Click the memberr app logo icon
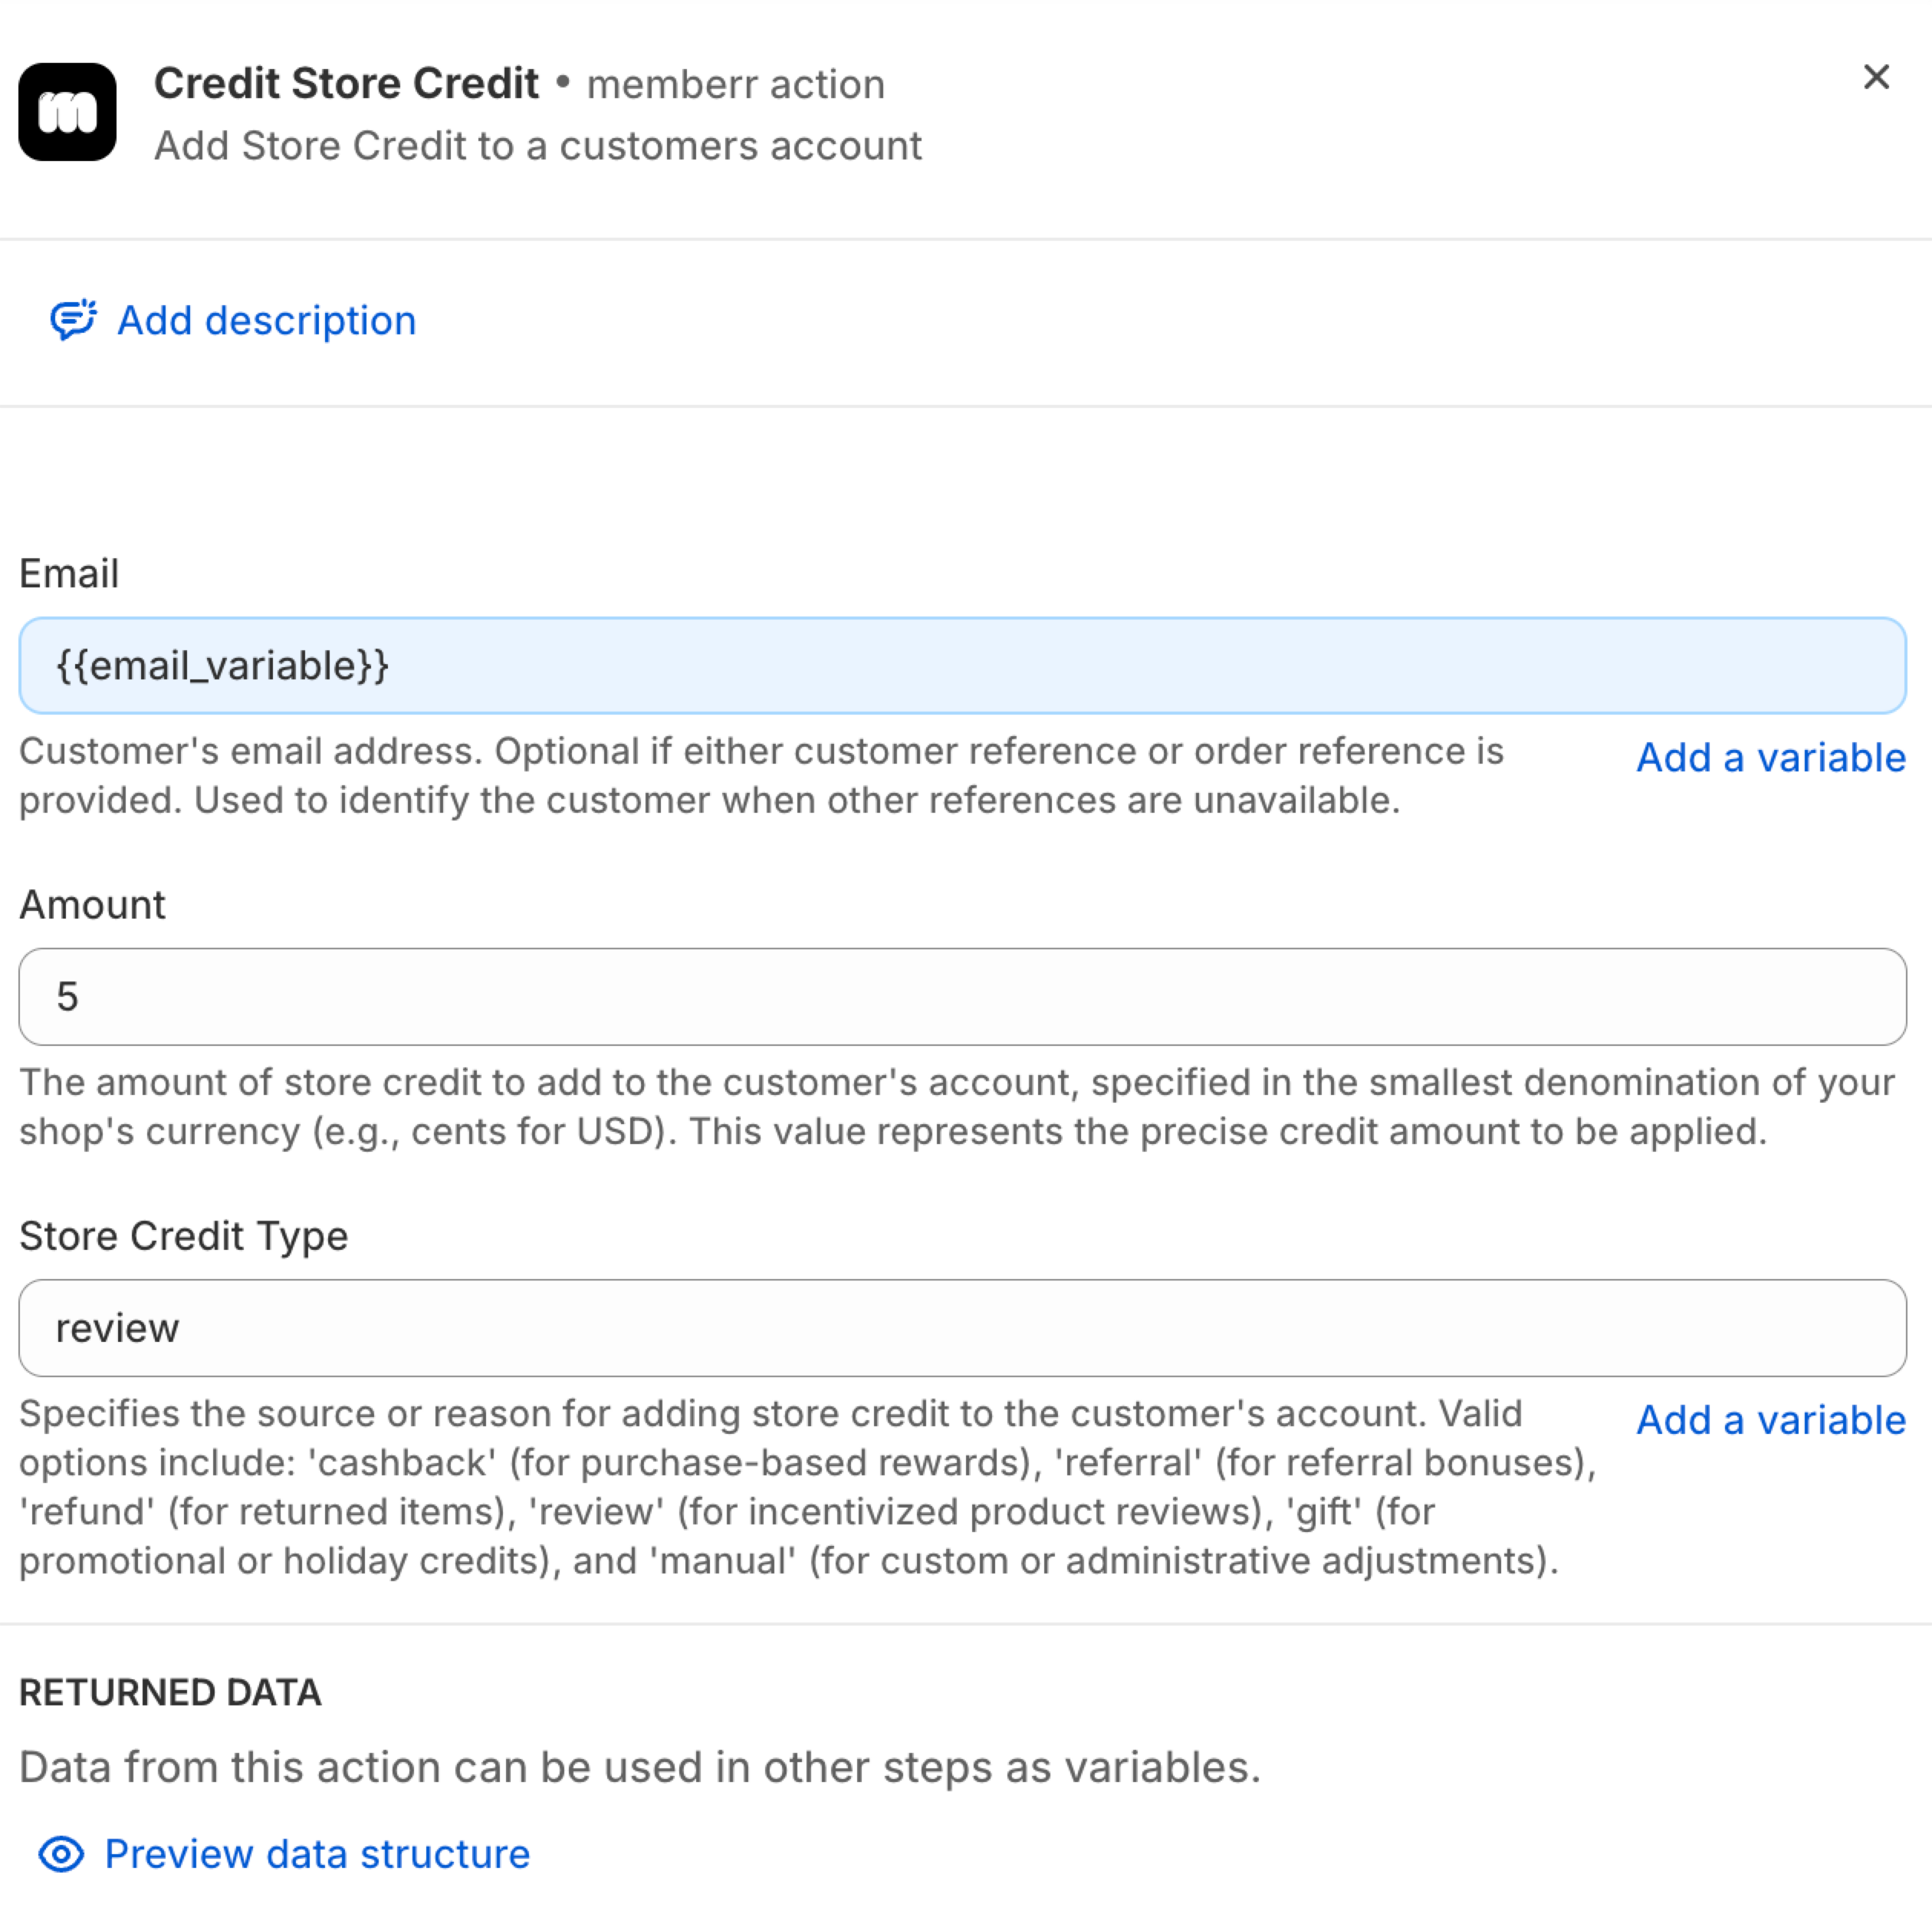 coord(67,112)
